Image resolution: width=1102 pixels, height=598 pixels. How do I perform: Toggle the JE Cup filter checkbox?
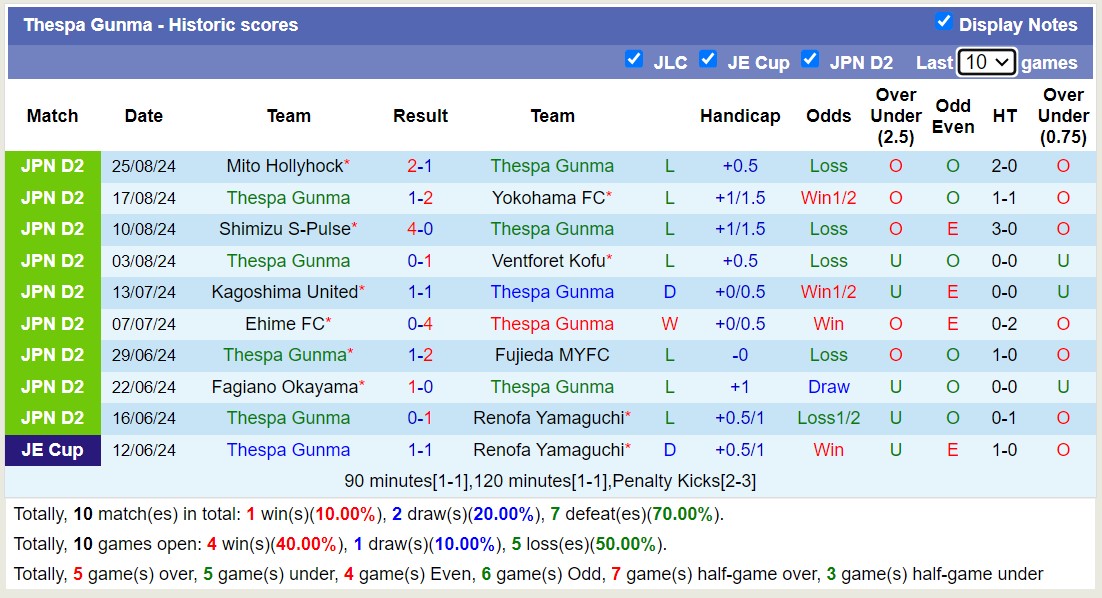click(x=708, y=59)
